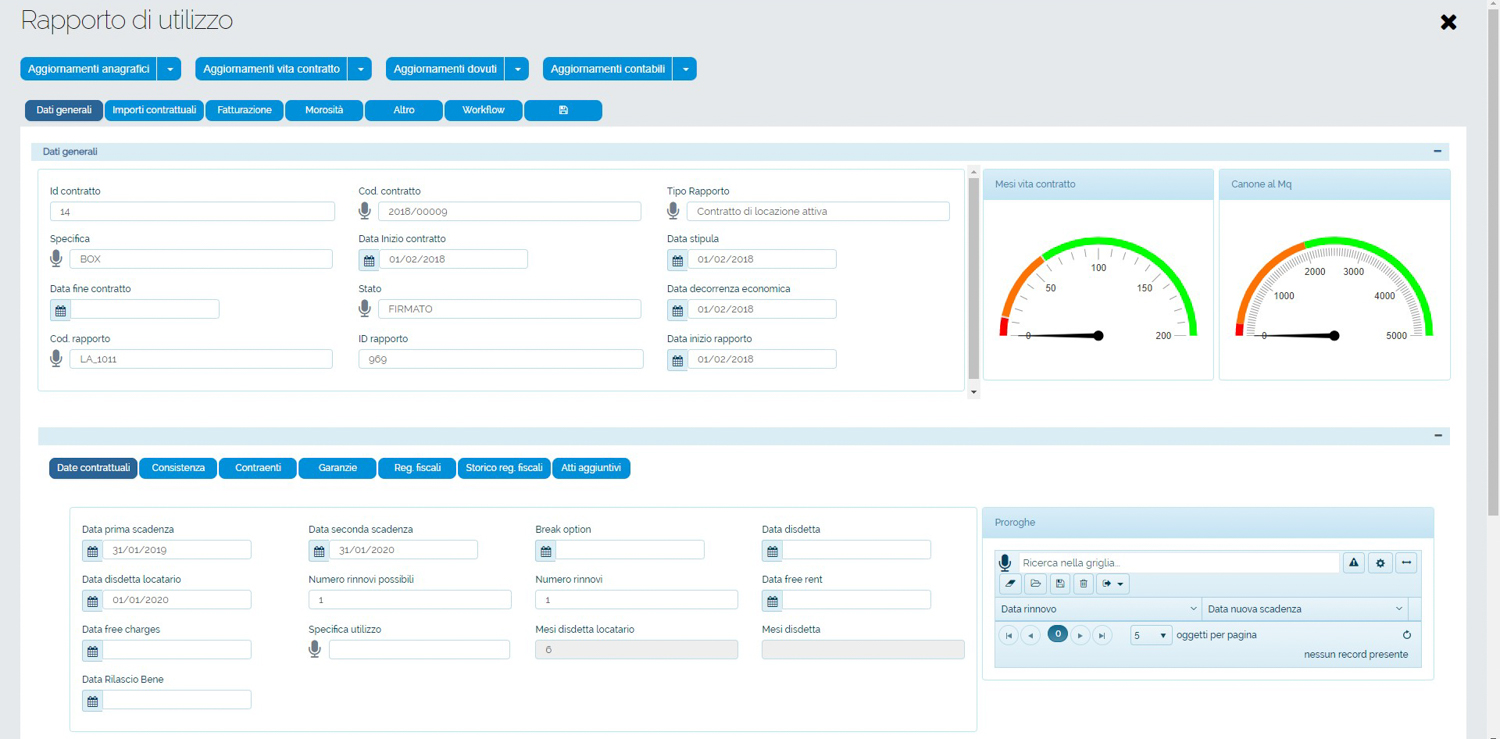Expand Aggiornamenti anagrafici dropdown arrow
Screen dimensions: 1500x739
click(170, 69)
